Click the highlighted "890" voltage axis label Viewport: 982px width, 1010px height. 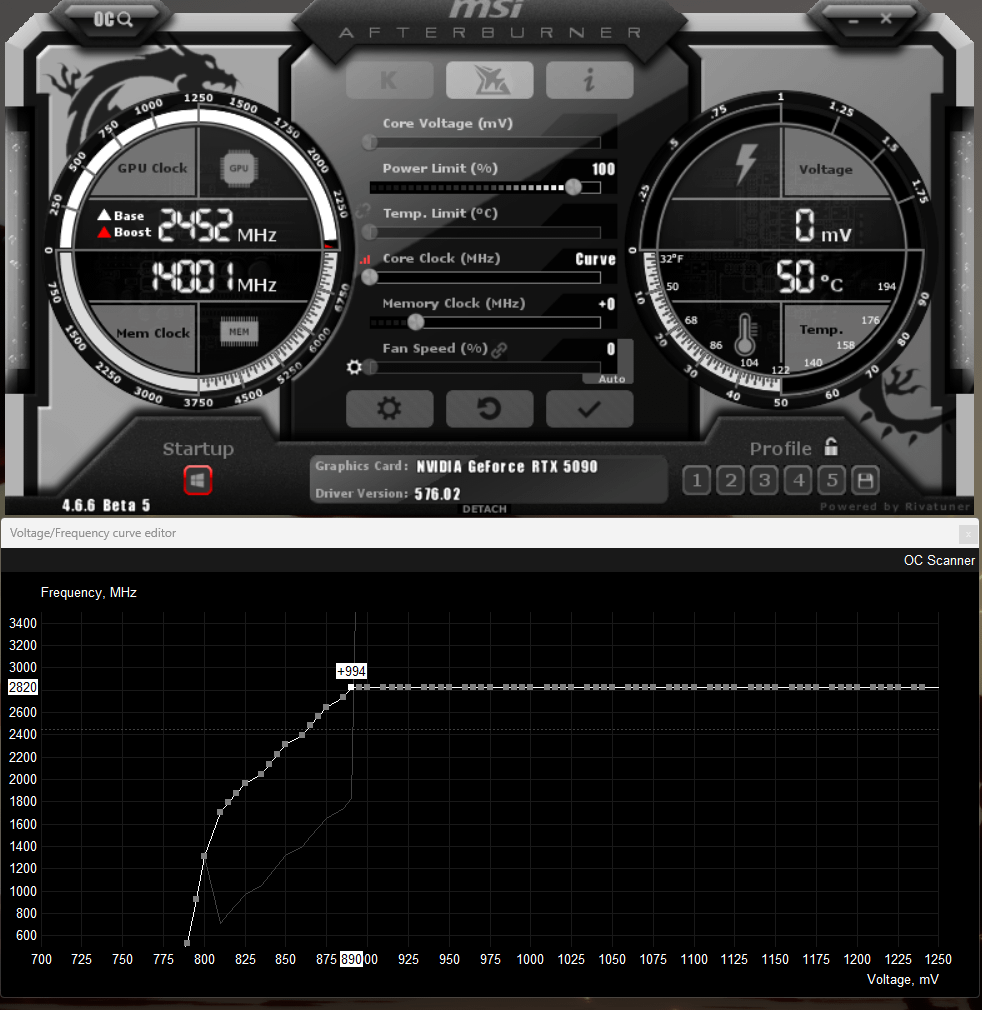tap(351, 959)
